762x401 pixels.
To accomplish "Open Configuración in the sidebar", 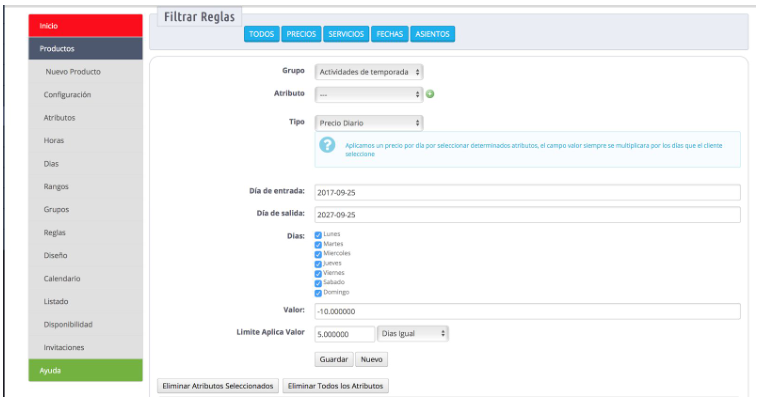I will [86, 94].
